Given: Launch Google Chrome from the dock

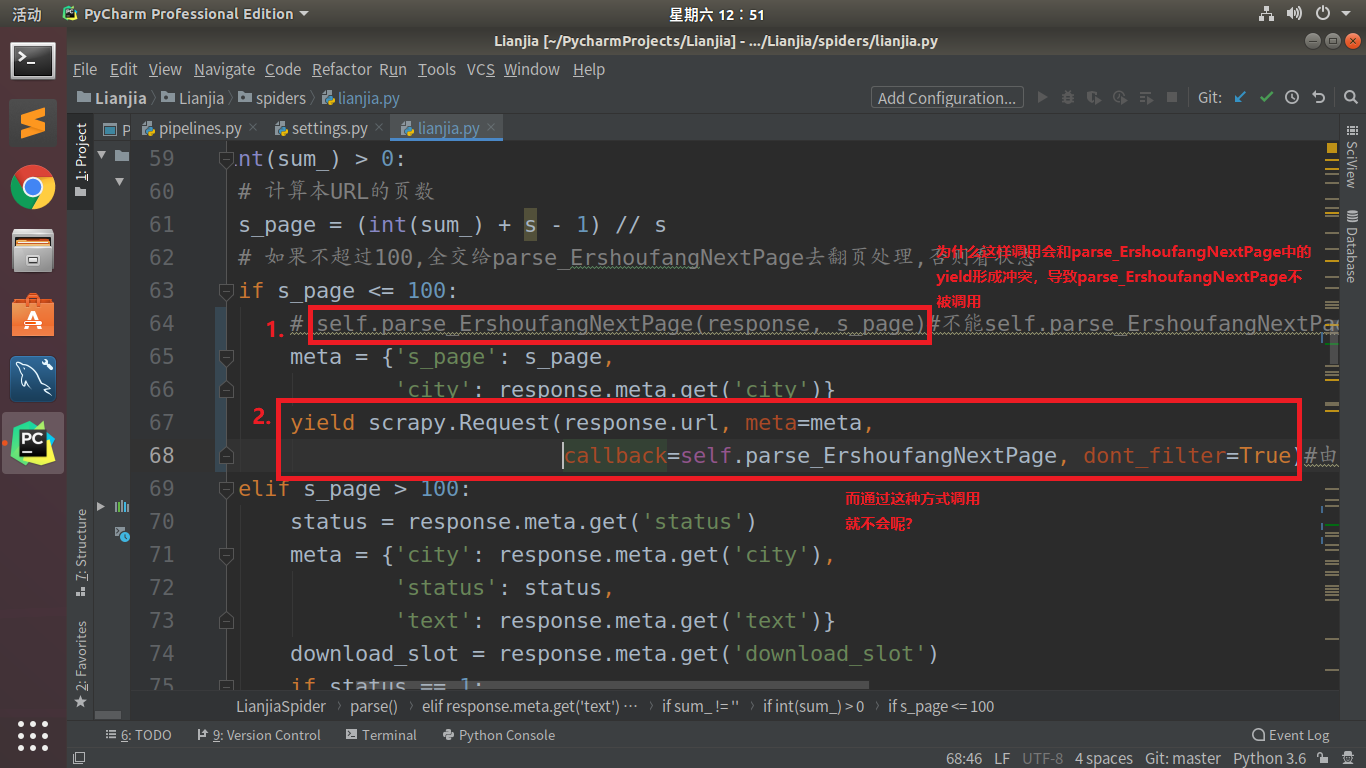Looking at the screenshot, I should coord(33,187).
